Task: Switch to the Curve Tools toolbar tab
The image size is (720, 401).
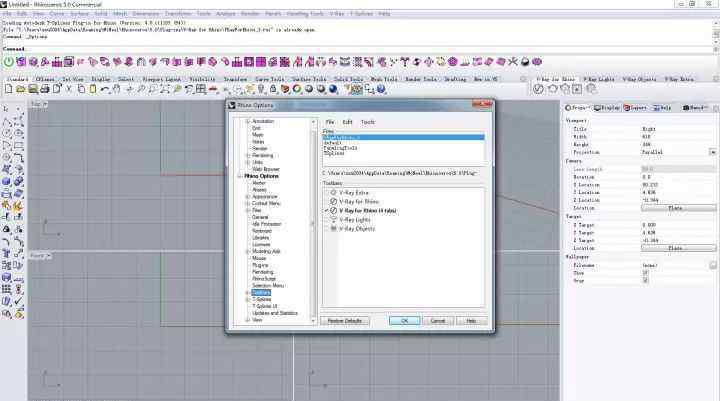Action: 270,79
